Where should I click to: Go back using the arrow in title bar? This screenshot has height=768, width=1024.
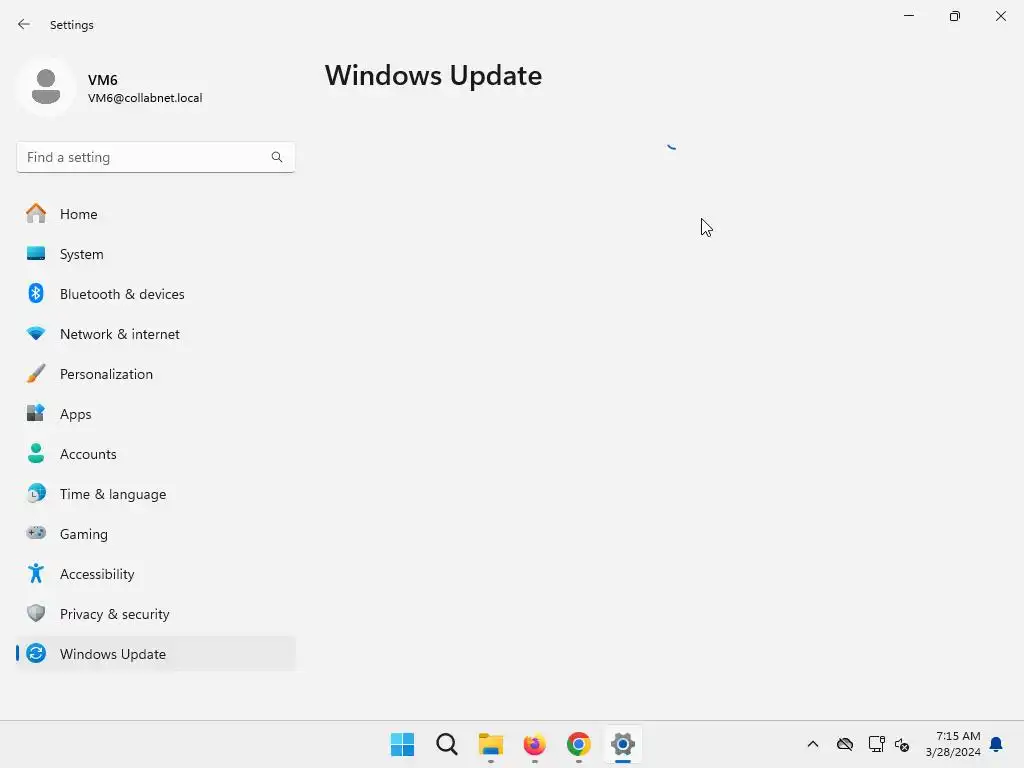[24, 24]
